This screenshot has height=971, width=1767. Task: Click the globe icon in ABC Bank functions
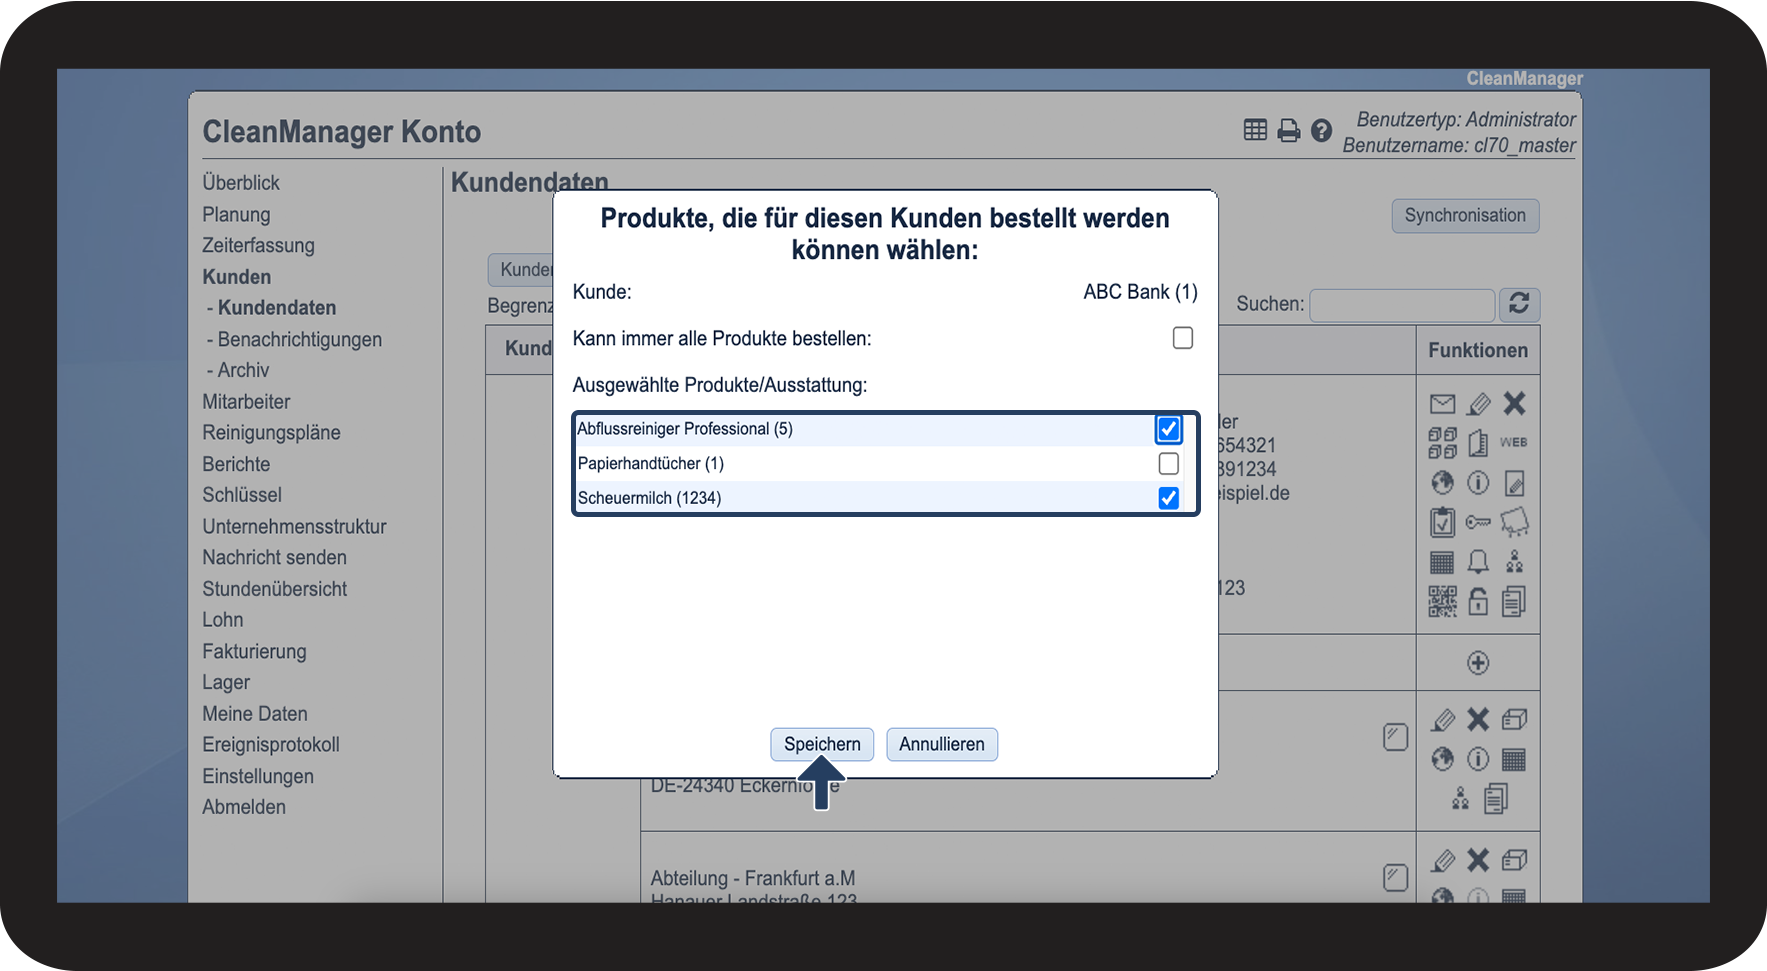(1442, 483)
